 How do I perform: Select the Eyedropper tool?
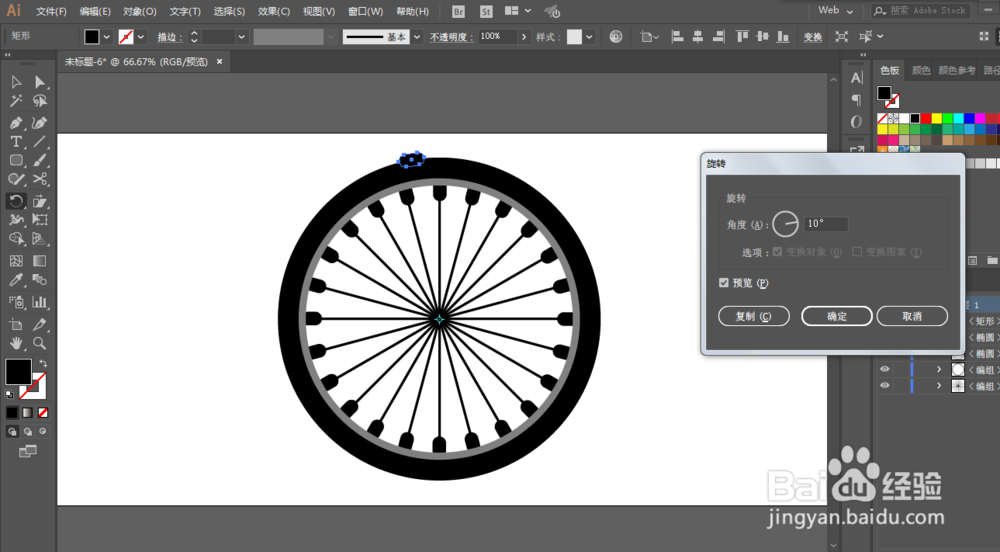16,280
